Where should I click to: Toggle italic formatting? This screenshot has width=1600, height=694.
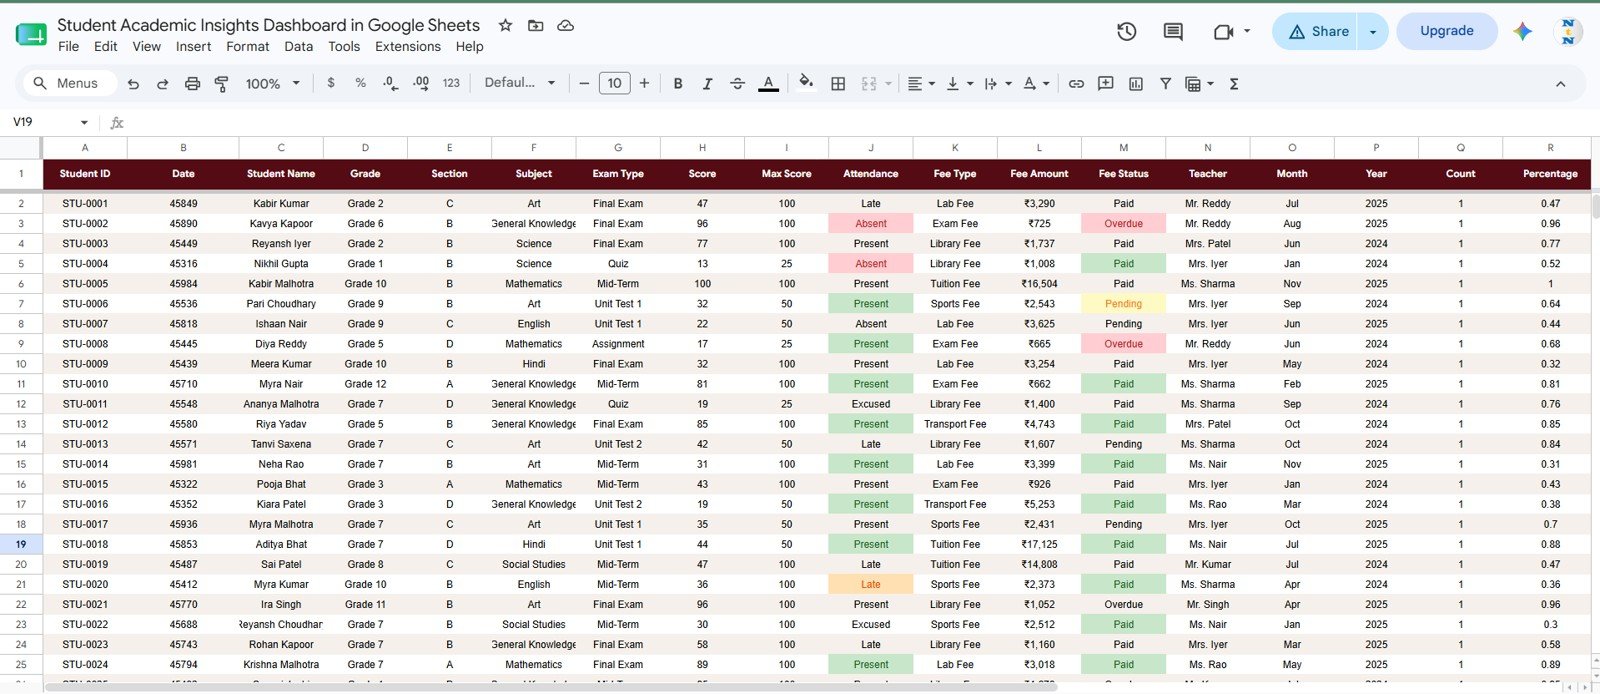tap(707, 84)
